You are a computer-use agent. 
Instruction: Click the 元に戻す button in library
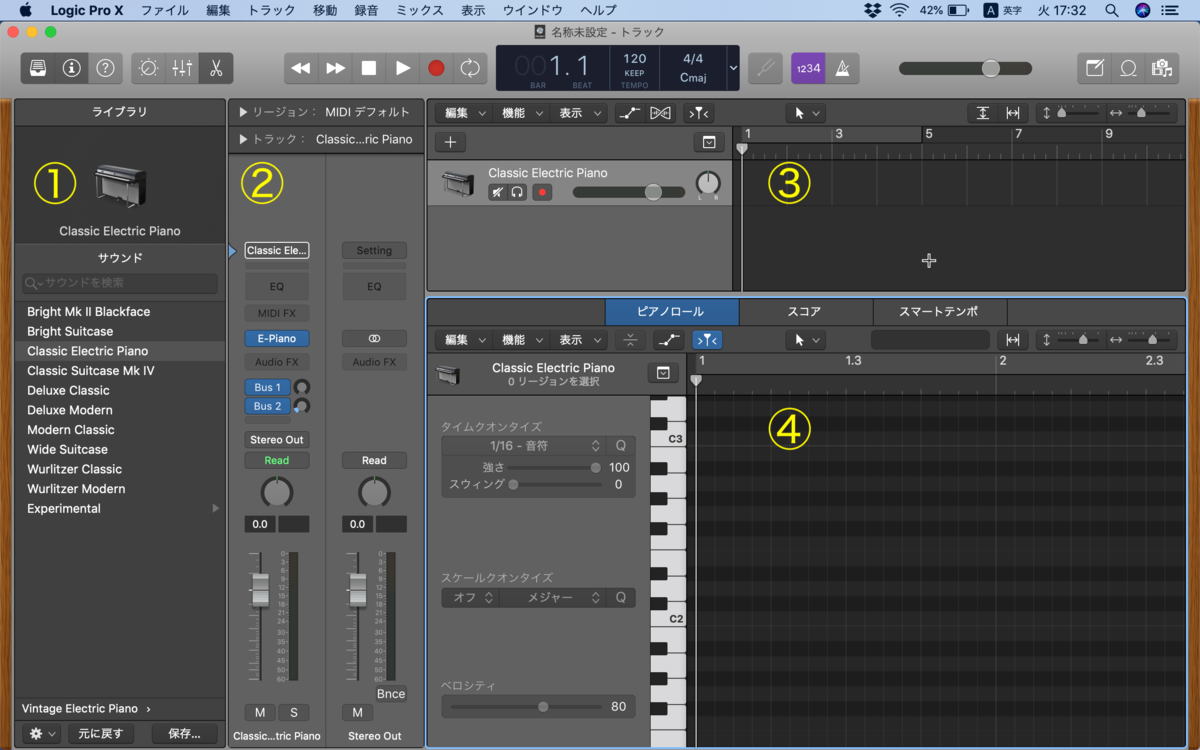(x=101, y=733)
